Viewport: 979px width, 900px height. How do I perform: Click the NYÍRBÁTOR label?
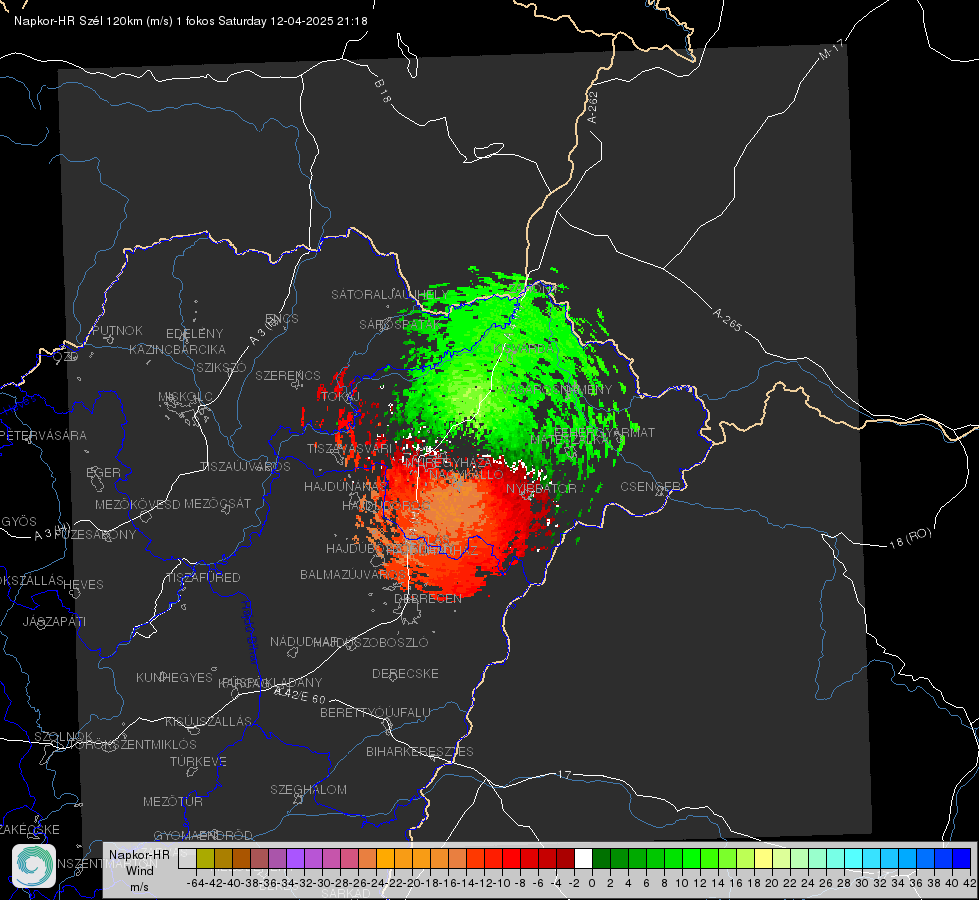(541, 488)
